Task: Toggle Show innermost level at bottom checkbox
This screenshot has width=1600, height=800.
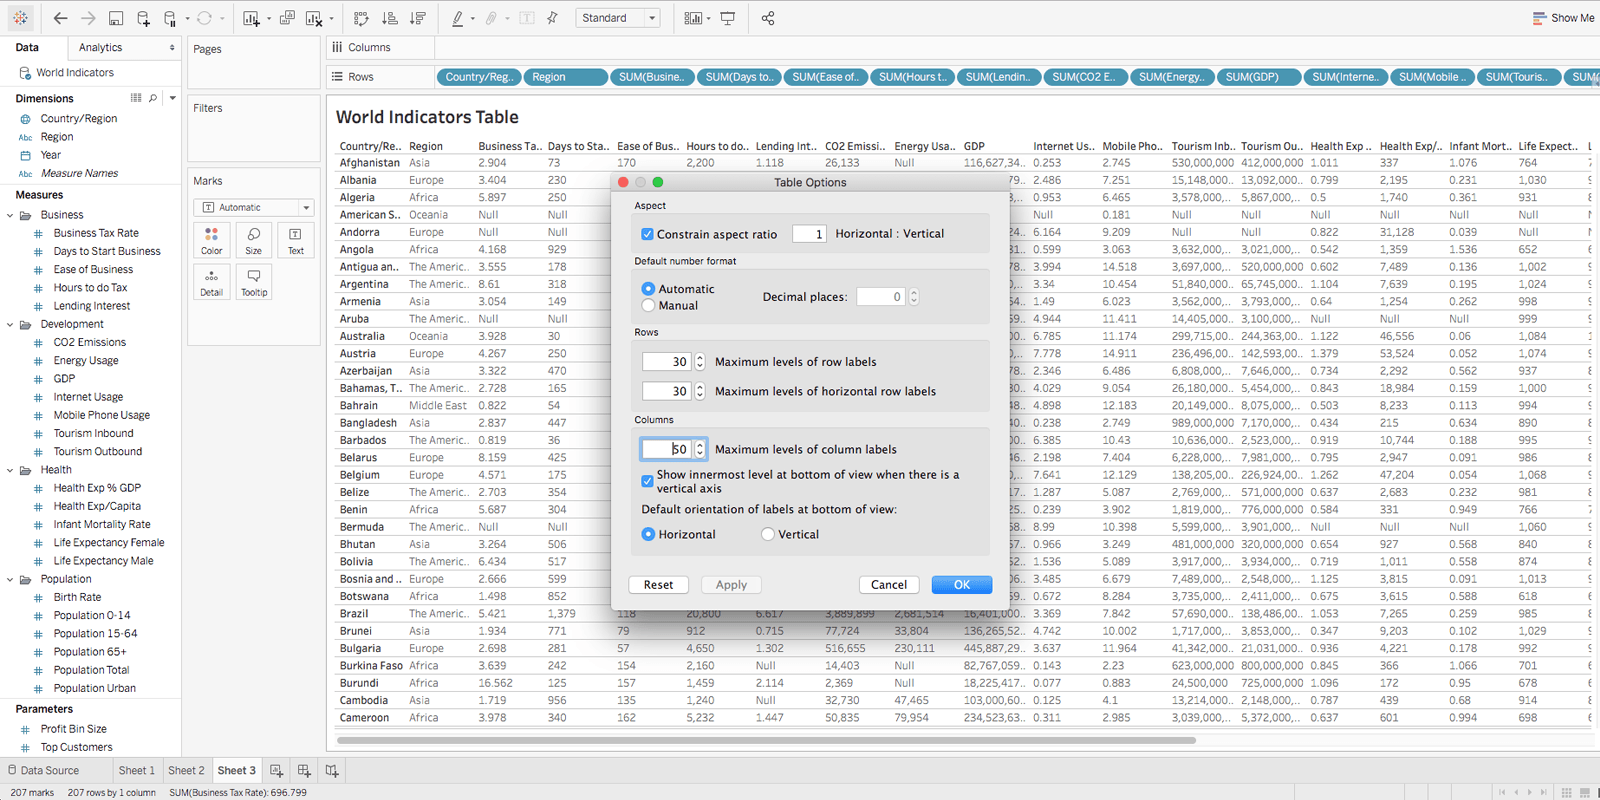Action: (x=647, y=481)
